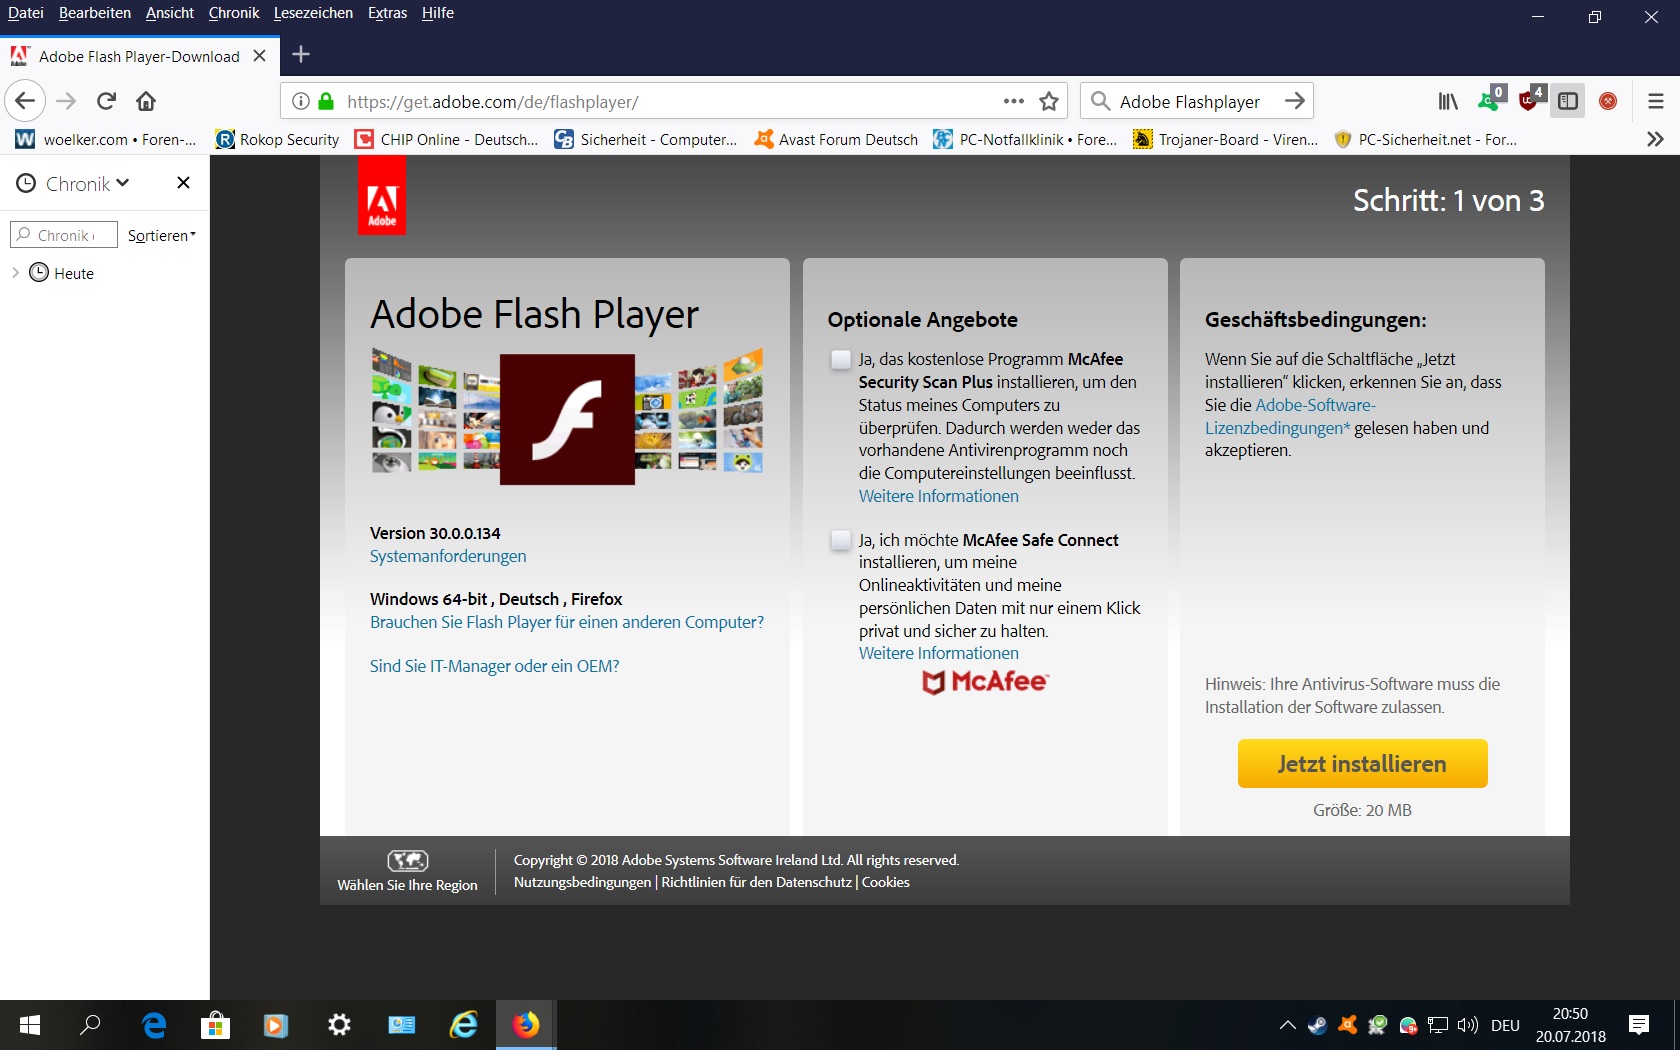Open the Lesezeichen menu

313,13
